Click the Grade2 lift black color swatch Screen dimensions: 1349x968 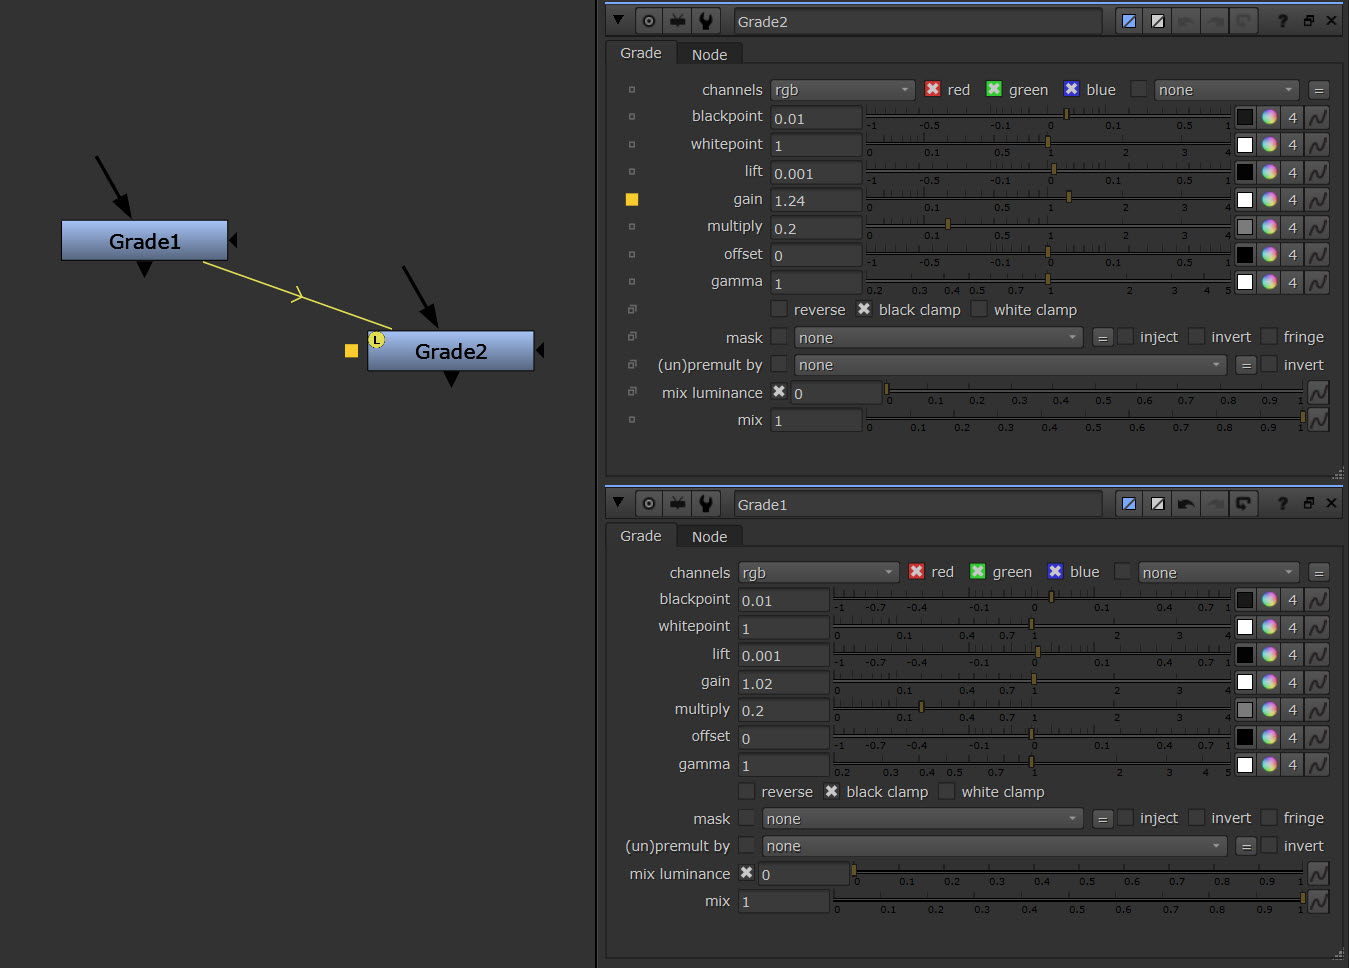1244,172
